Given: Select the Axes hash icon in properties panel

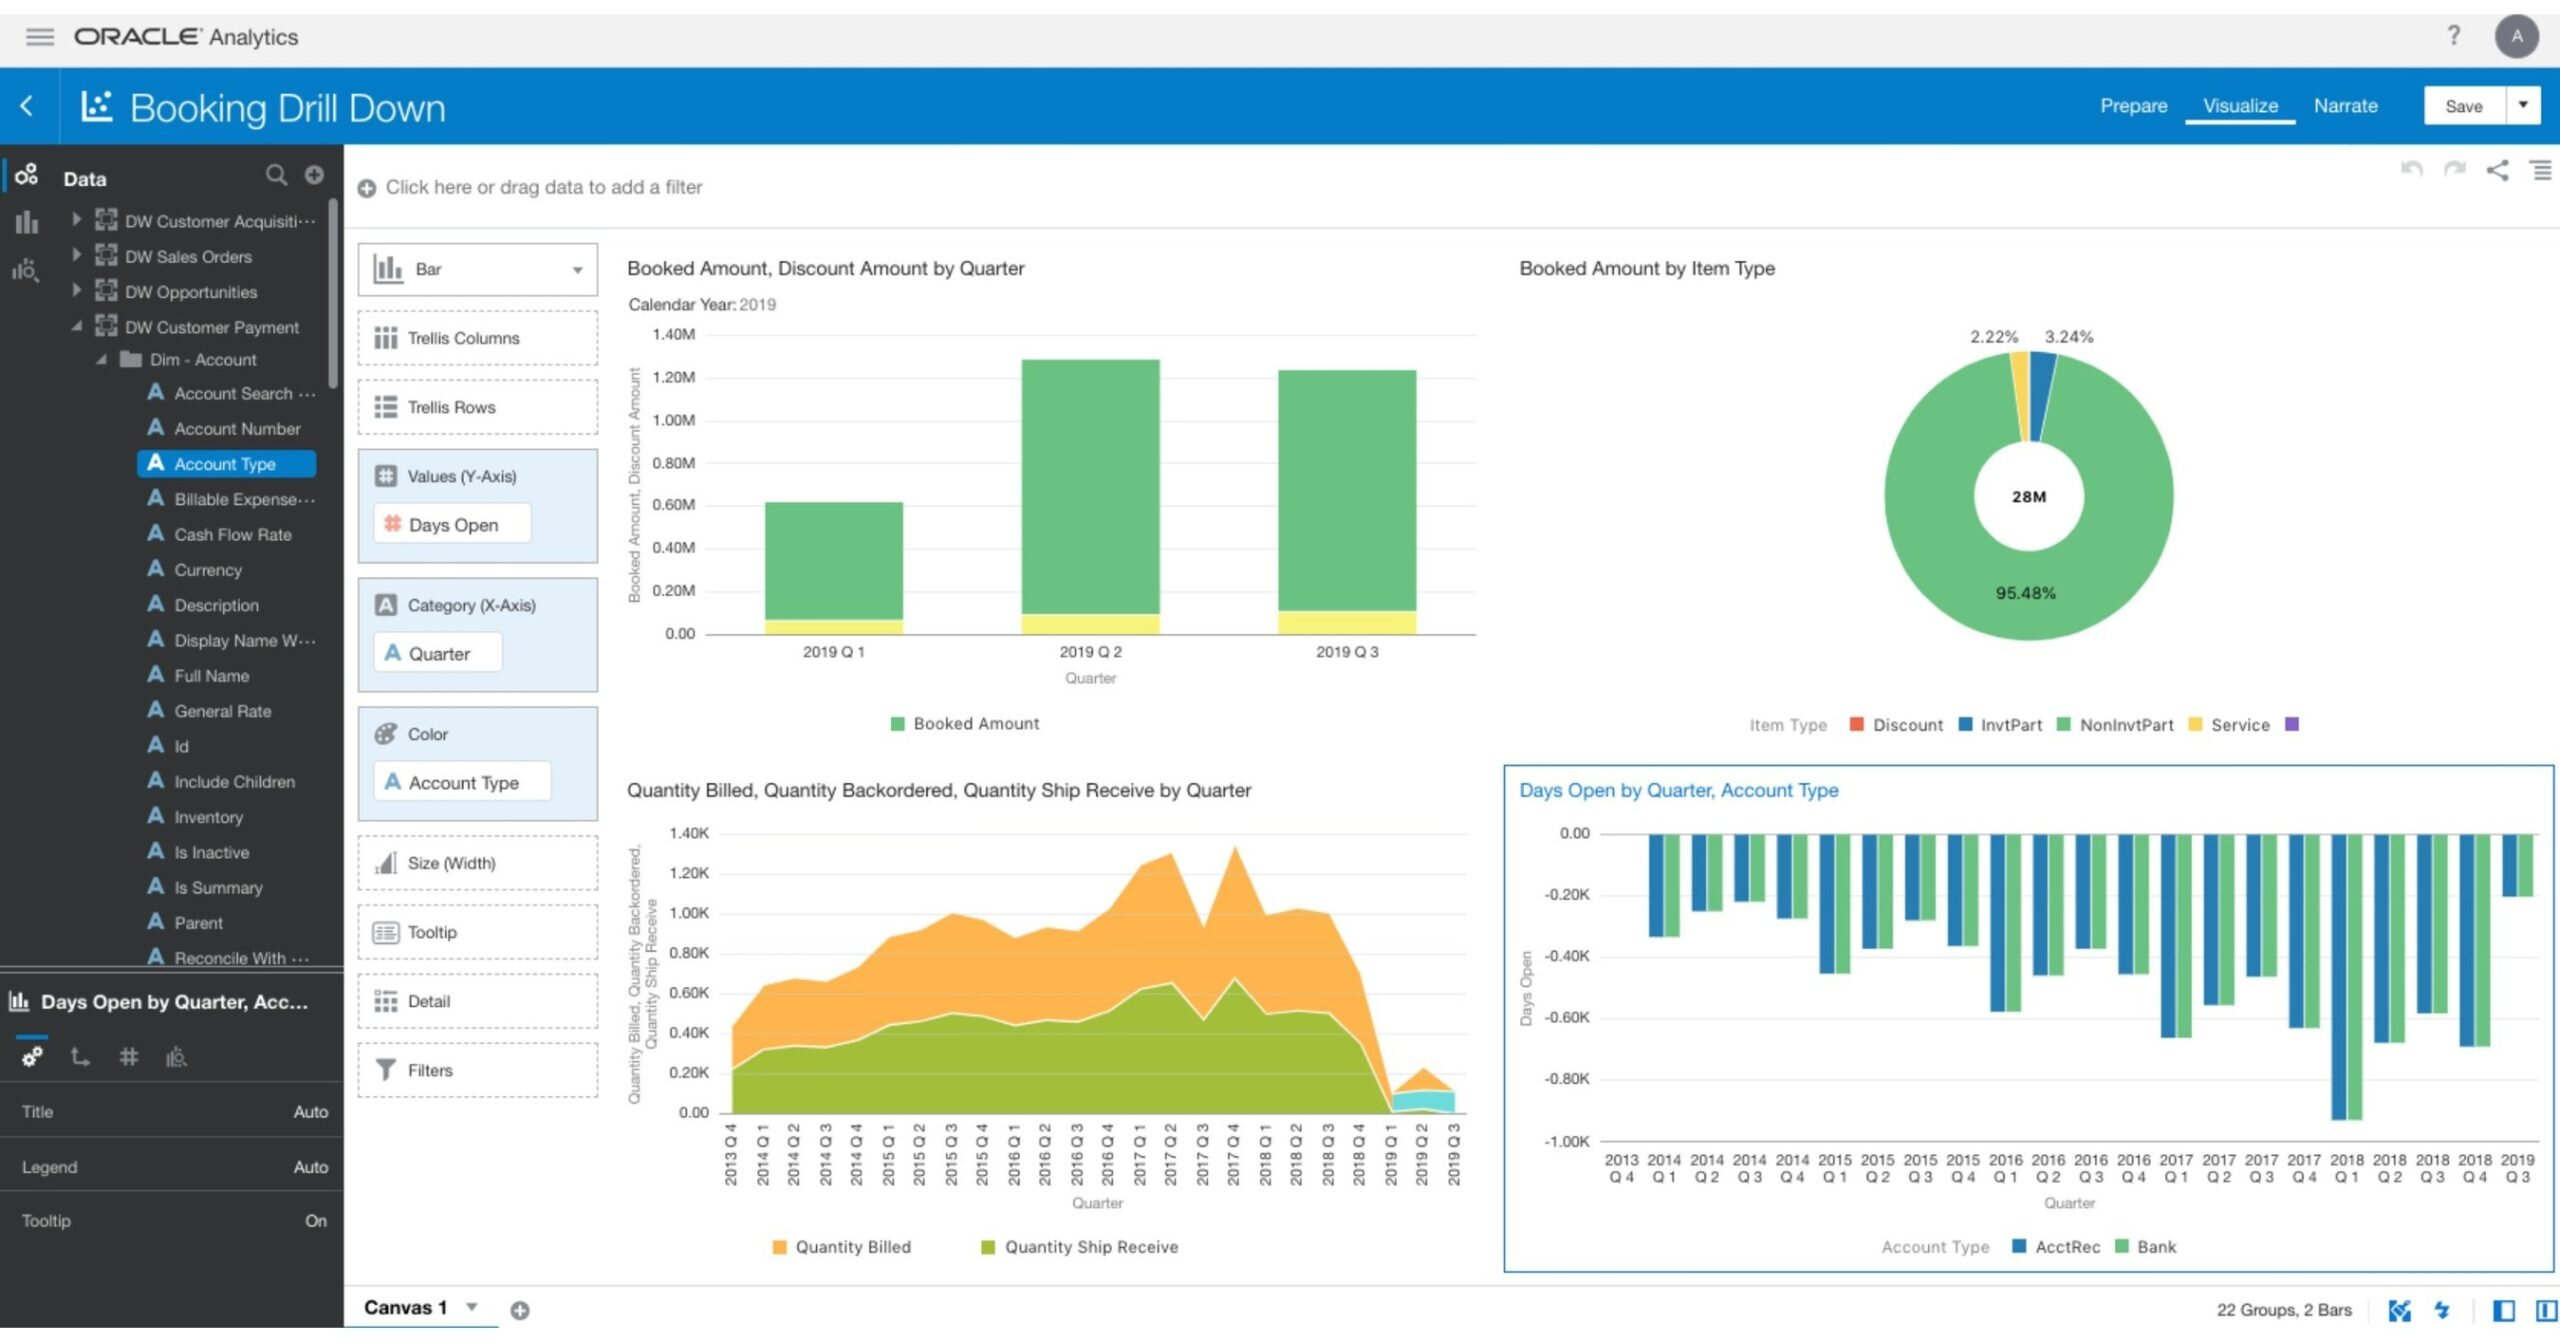Looking at the screenshot, I should (x=128, y=1056).
